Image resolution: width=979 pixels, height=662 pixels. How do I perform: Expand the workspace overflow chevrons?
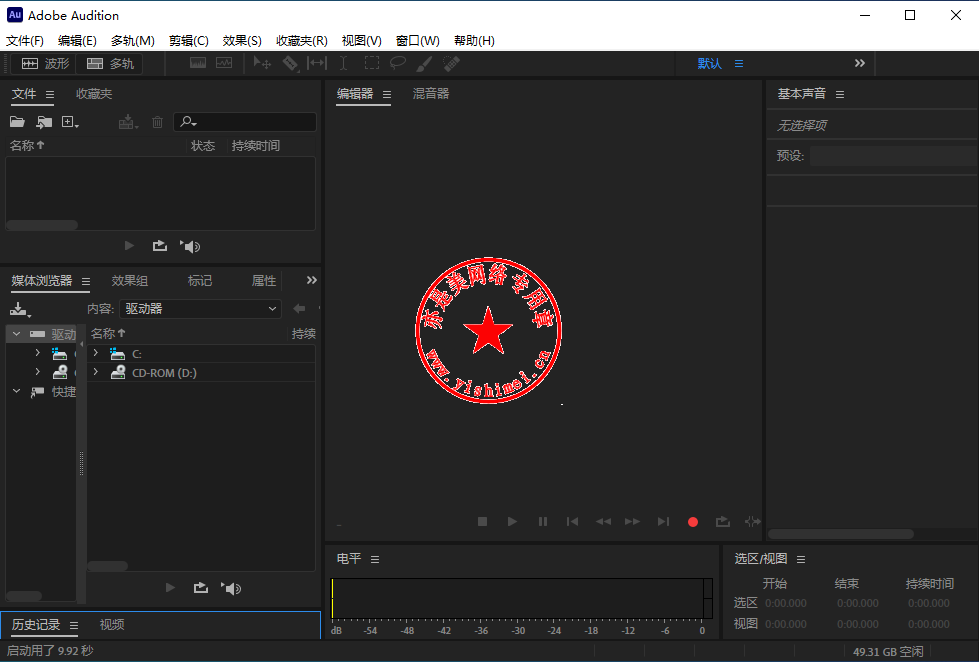[860, 63]
